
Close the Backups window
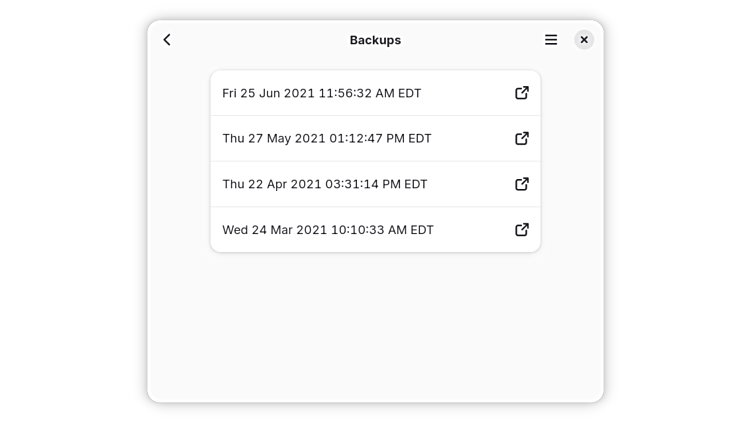coord(584,40)
